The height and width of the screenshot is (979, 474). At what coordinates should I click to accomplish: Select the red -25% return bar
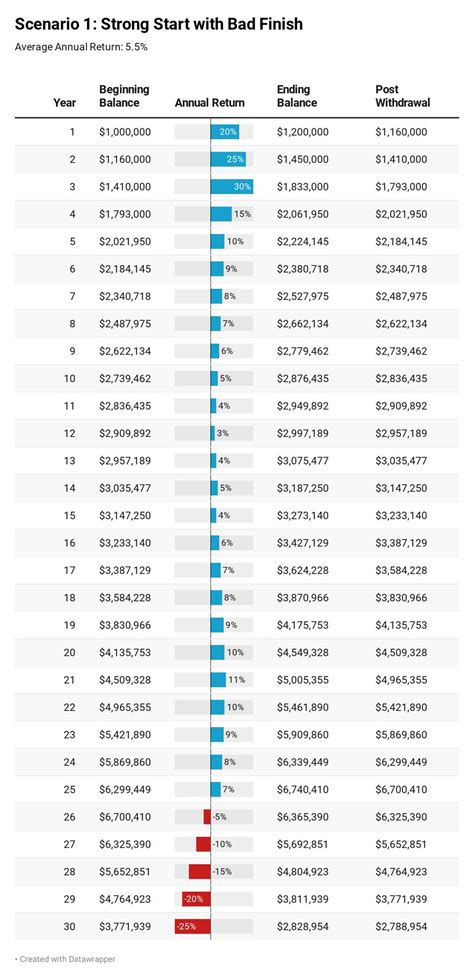pyautogui.click(x=192, y=927)
